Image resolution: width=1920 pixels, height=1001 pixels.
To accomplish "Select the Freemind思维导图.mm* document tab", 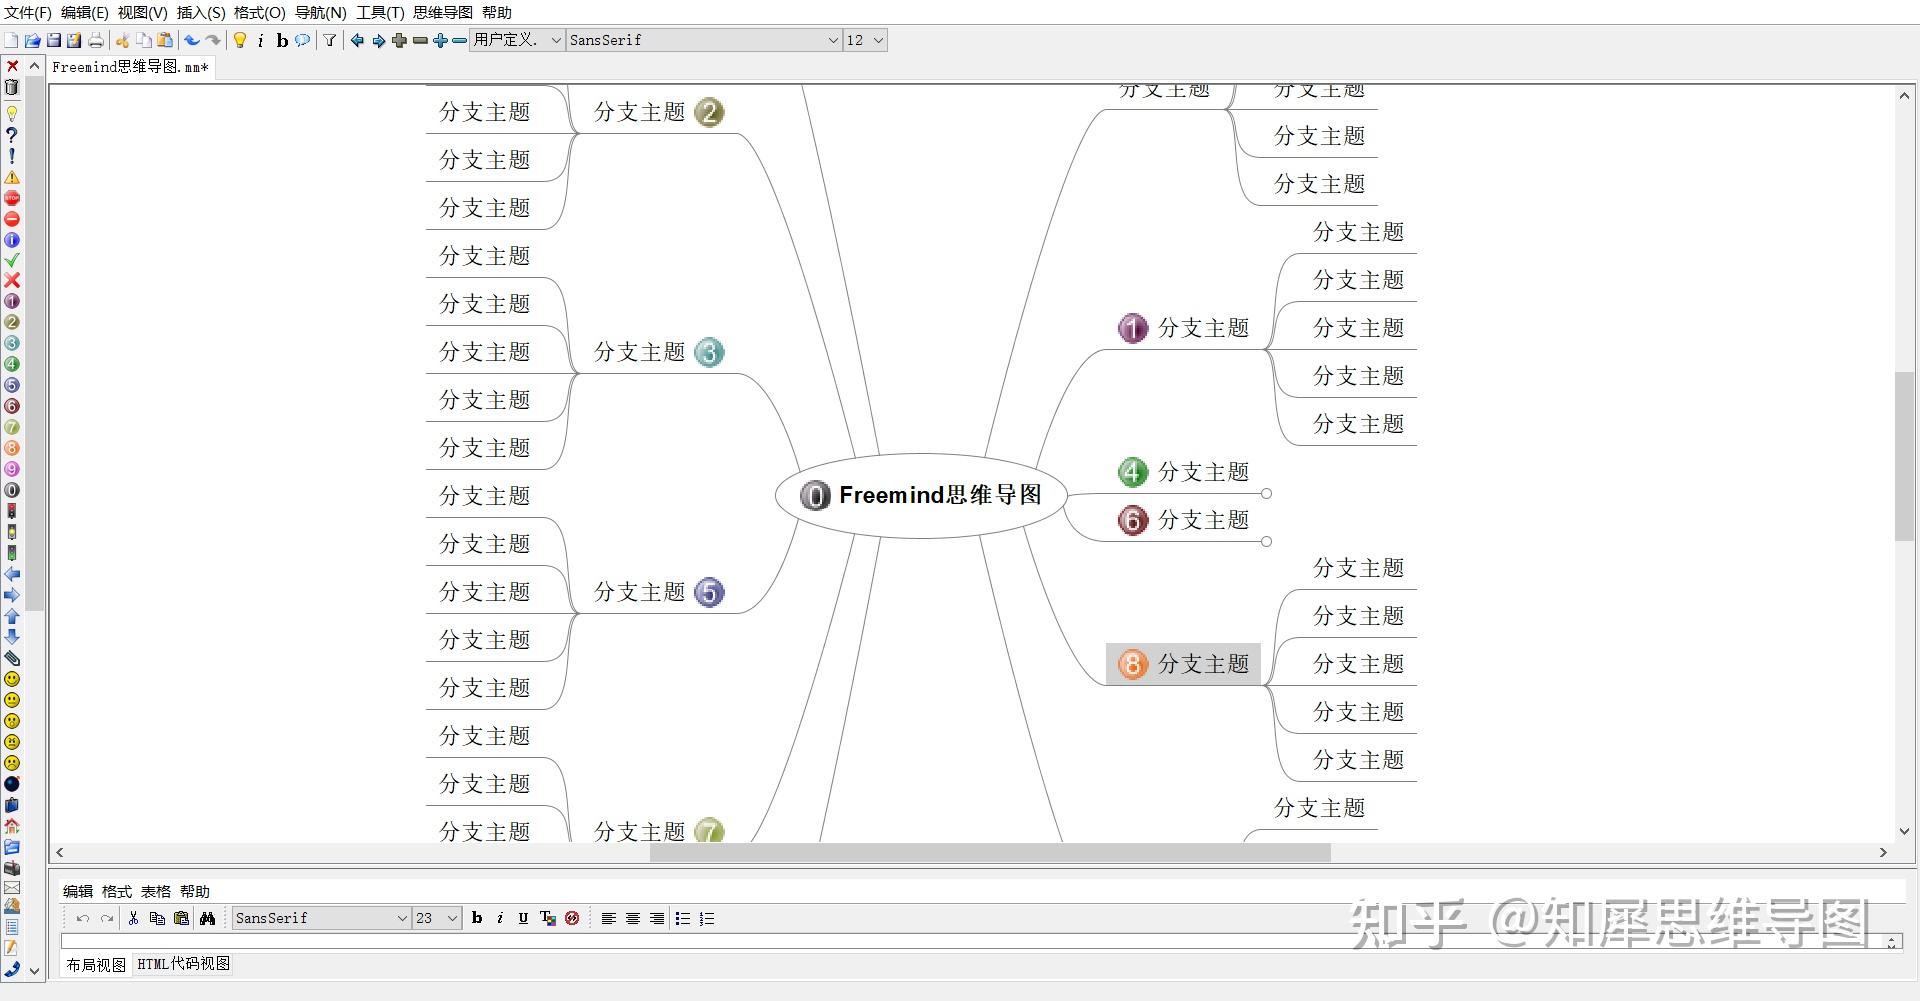I will pyautogui.click(x=131, y=67).
